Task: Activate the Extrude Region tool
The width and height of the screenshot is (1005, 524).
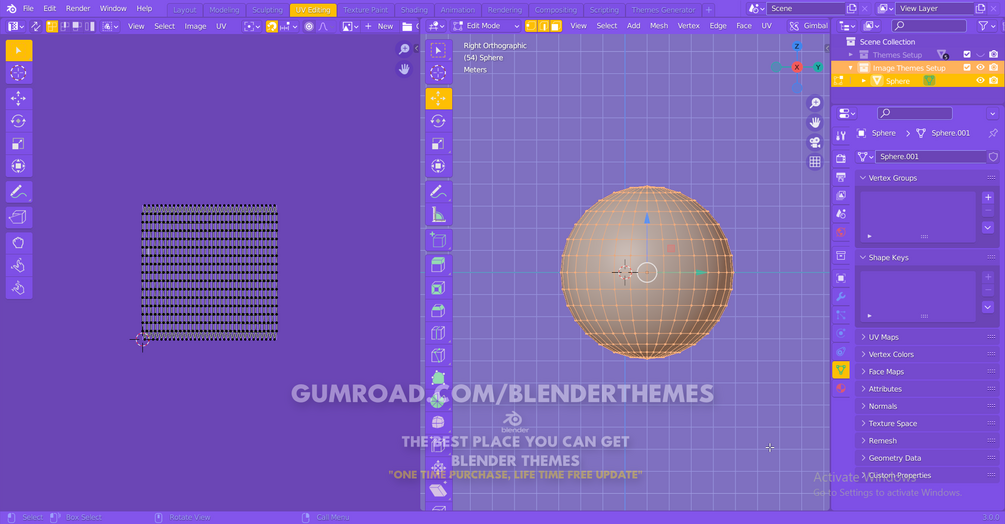Action: [438, 265]
